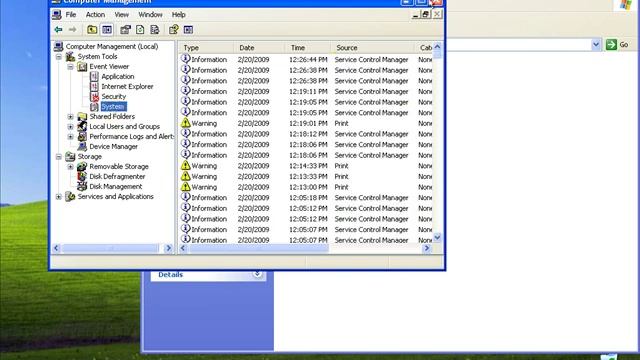Toggle the Show/Hide Console Tree toolbar button
640x360 pixels.
click(107, 29)
